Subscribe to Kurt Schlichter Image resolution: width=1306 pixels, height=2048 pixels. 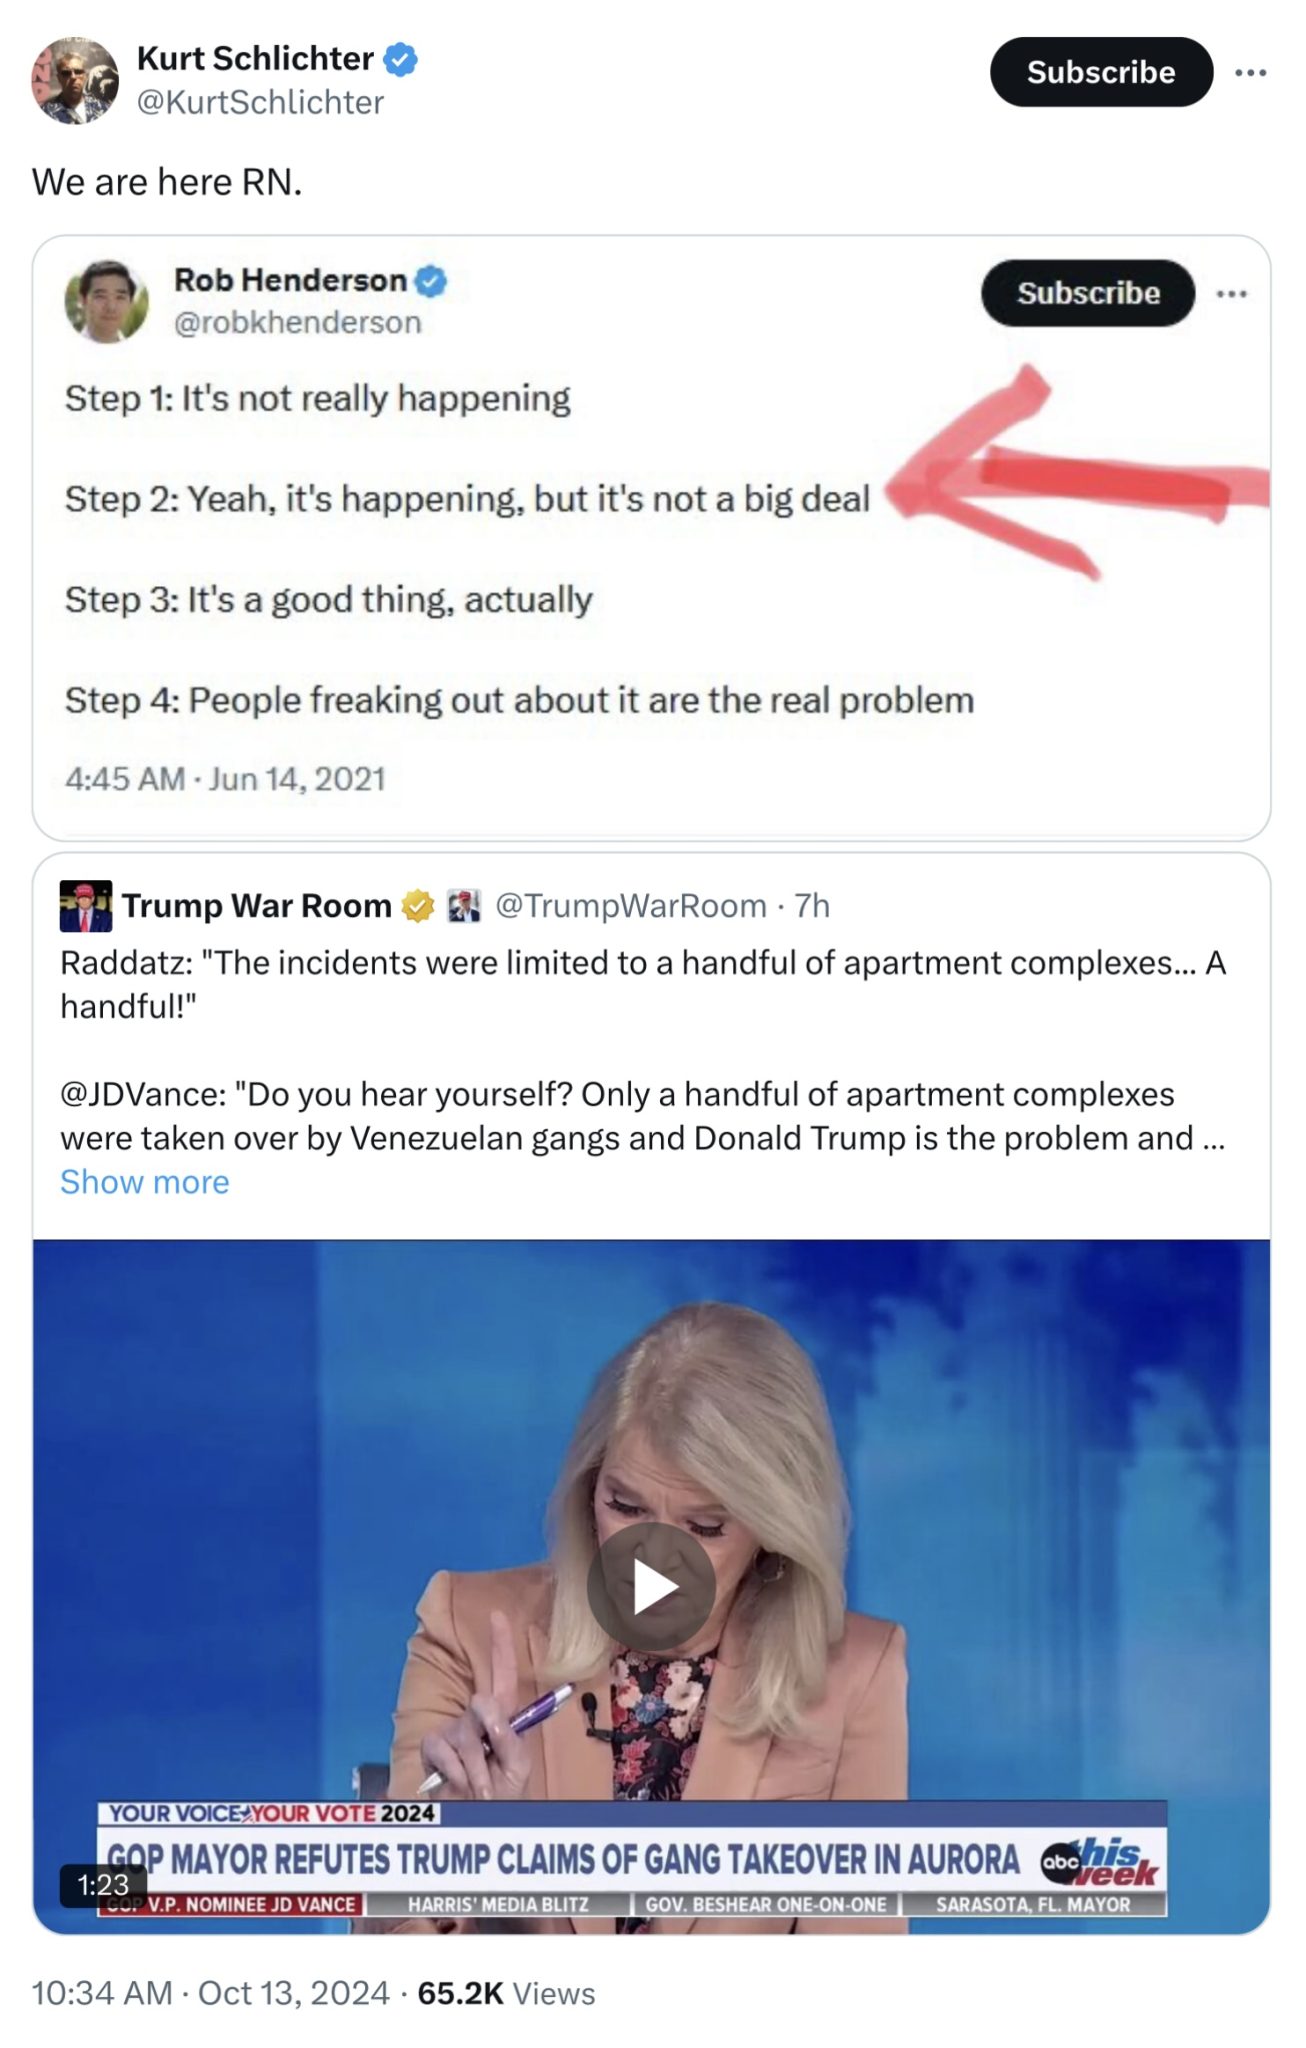(1100, 72)
